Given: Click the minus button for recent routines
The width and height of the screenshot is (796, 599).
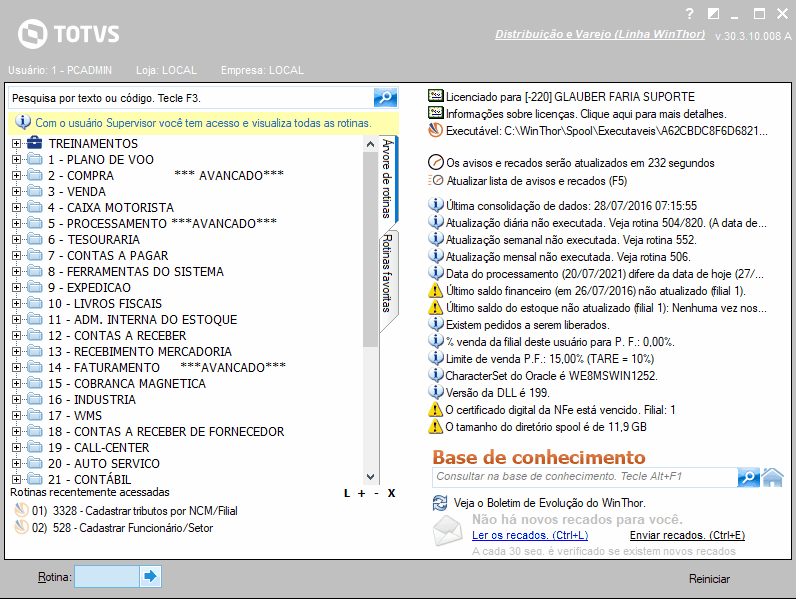Looking at the screenshot, I should pyautogui.click(x=376, y=493).
